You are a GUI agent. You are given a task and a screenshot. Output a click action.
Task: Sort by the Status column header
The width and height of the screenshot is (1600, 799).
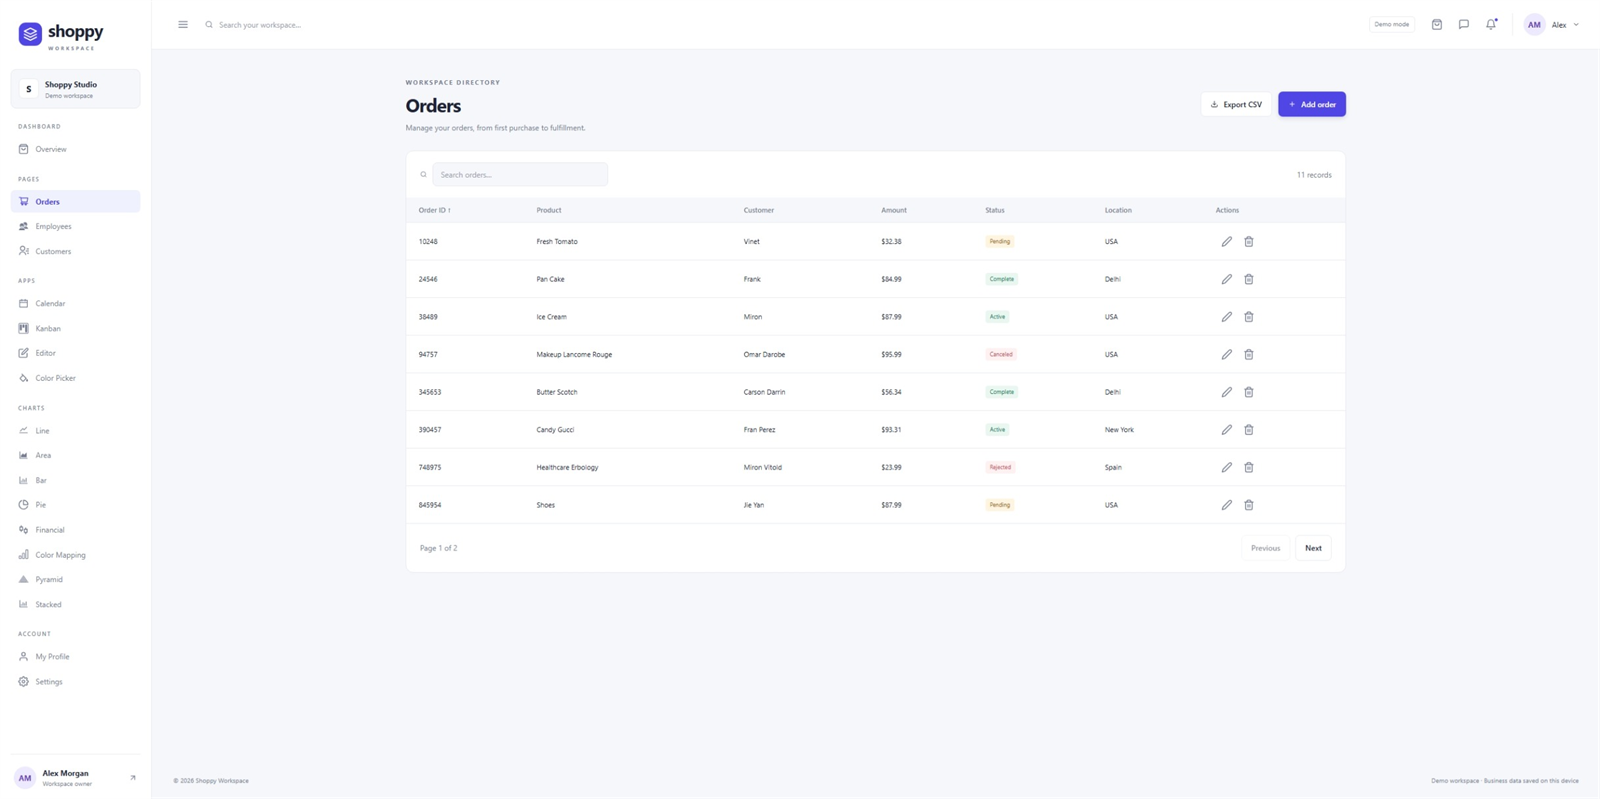tap(994, 210)
